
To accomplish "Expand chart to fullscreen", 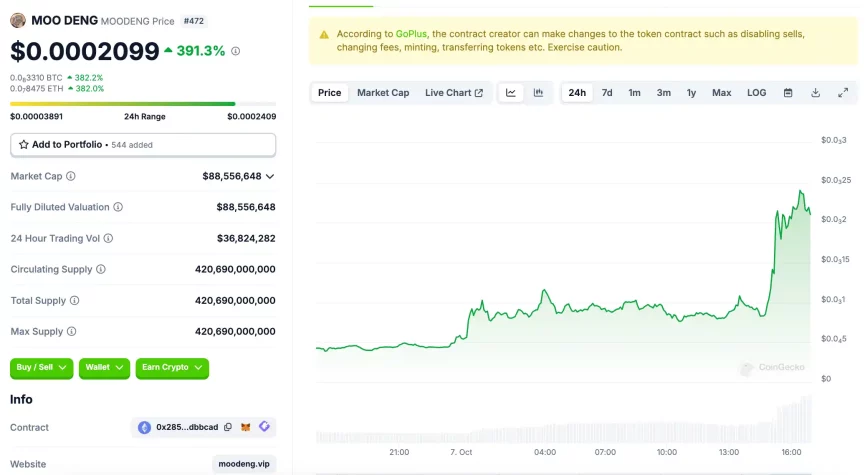I will 842,93.
